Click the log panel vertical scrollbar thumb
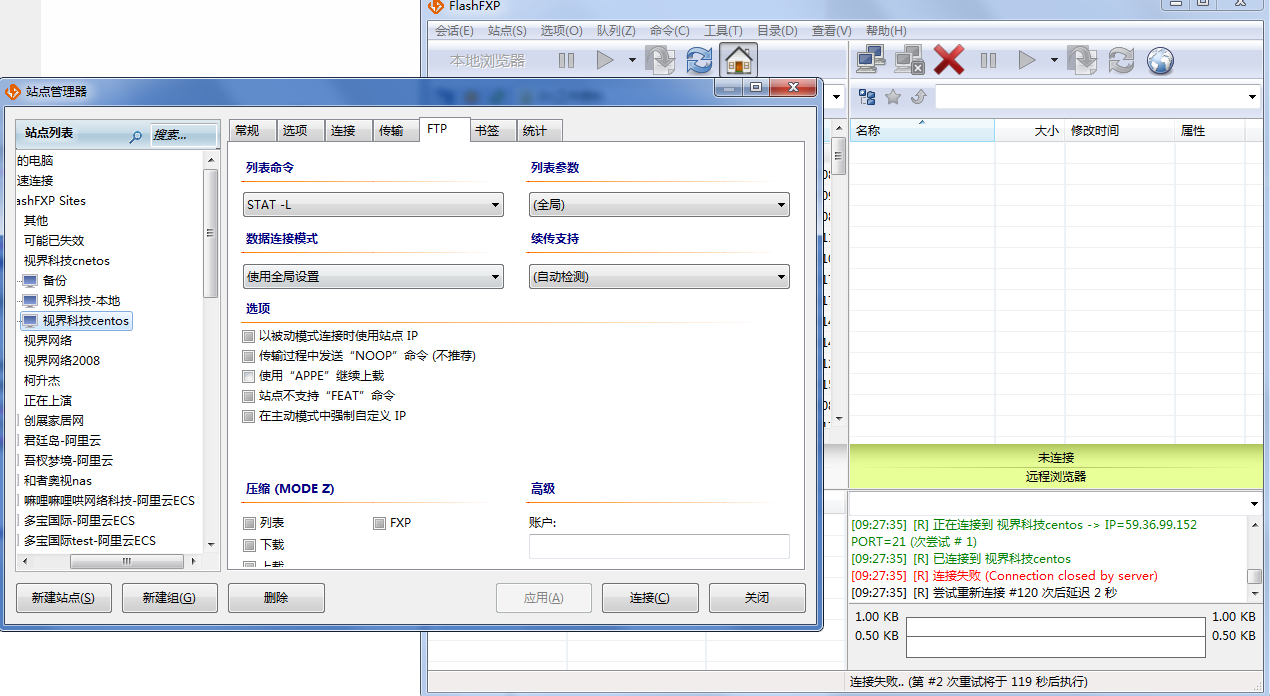Screen dimensions: 1270x696 click(1254, 576)
